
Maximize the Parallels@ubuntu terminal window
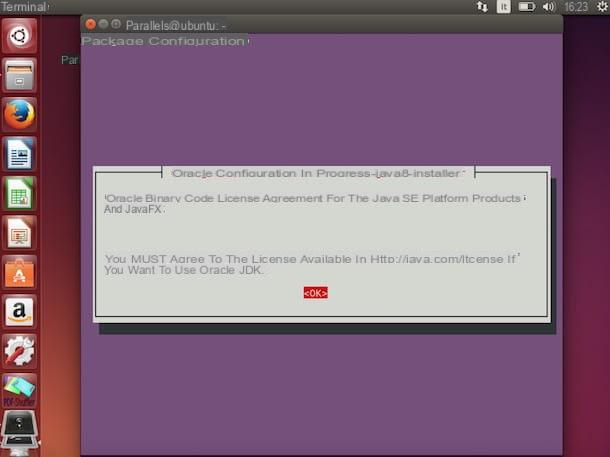(116, 25)
